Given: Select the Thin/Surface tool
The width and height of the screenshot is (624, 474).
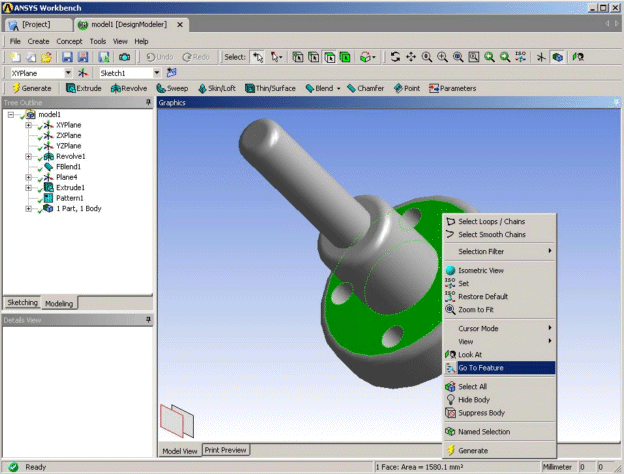Looking at the screenshot, I should click(x=272, y=88).
